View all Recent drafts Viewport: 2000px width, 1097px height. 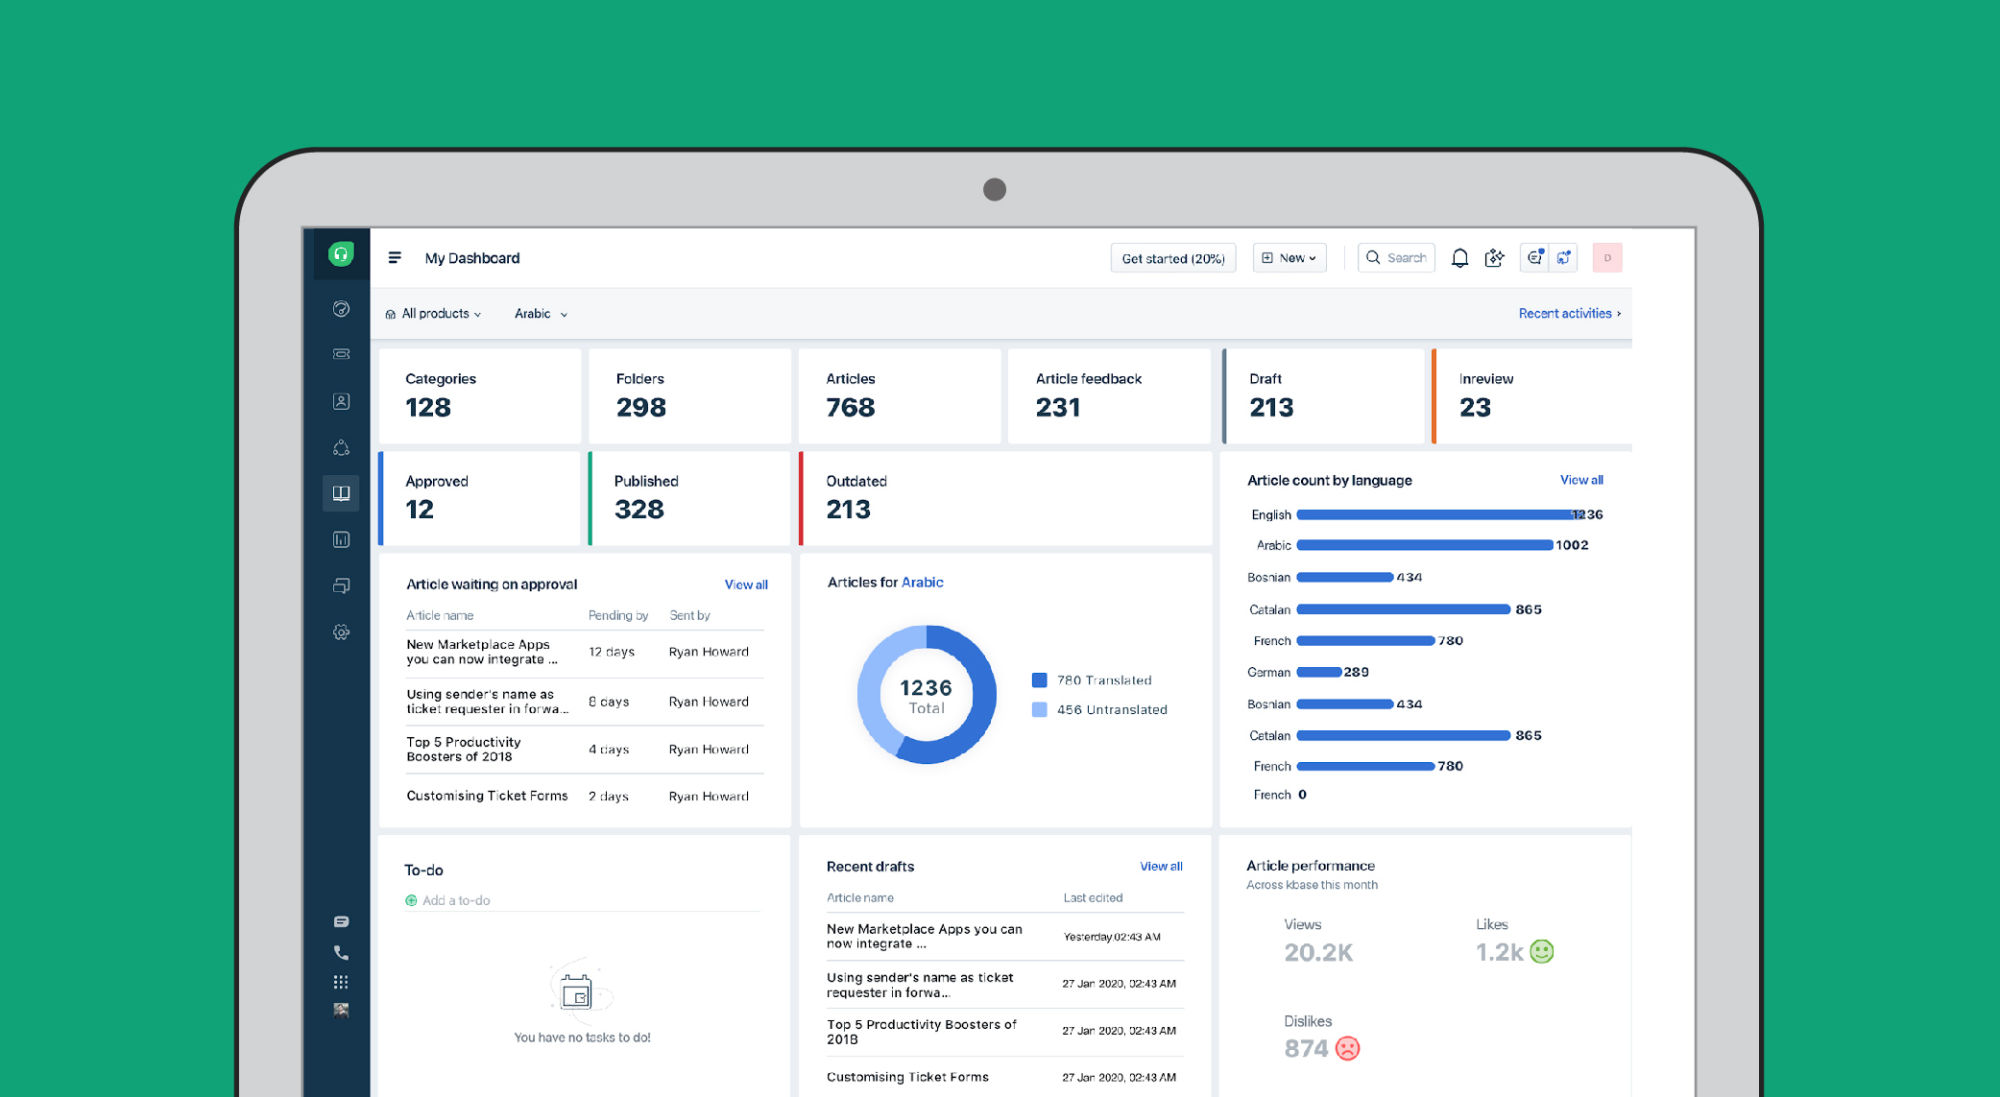click(x=1161, y=867)
